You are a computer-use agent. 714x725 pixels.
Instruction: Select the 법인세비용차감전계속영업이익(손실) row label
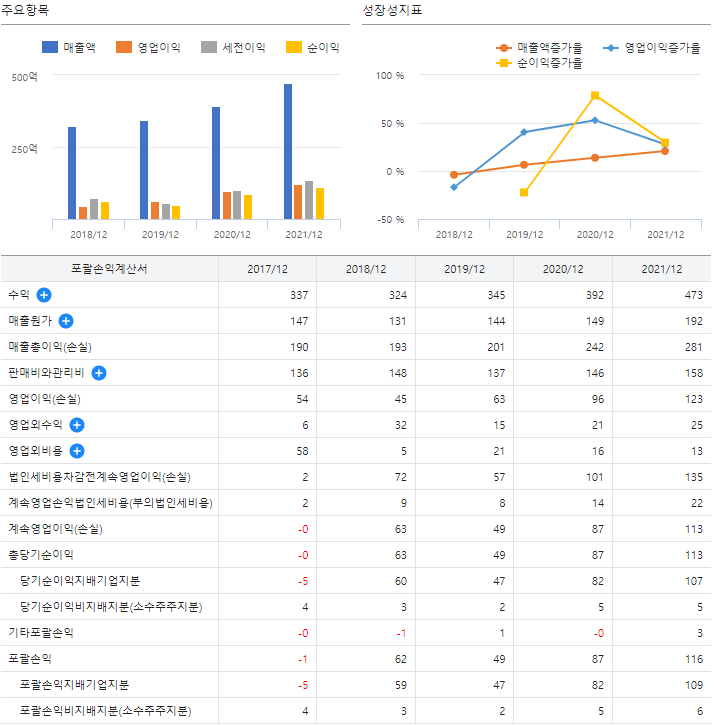pos(99,477)
